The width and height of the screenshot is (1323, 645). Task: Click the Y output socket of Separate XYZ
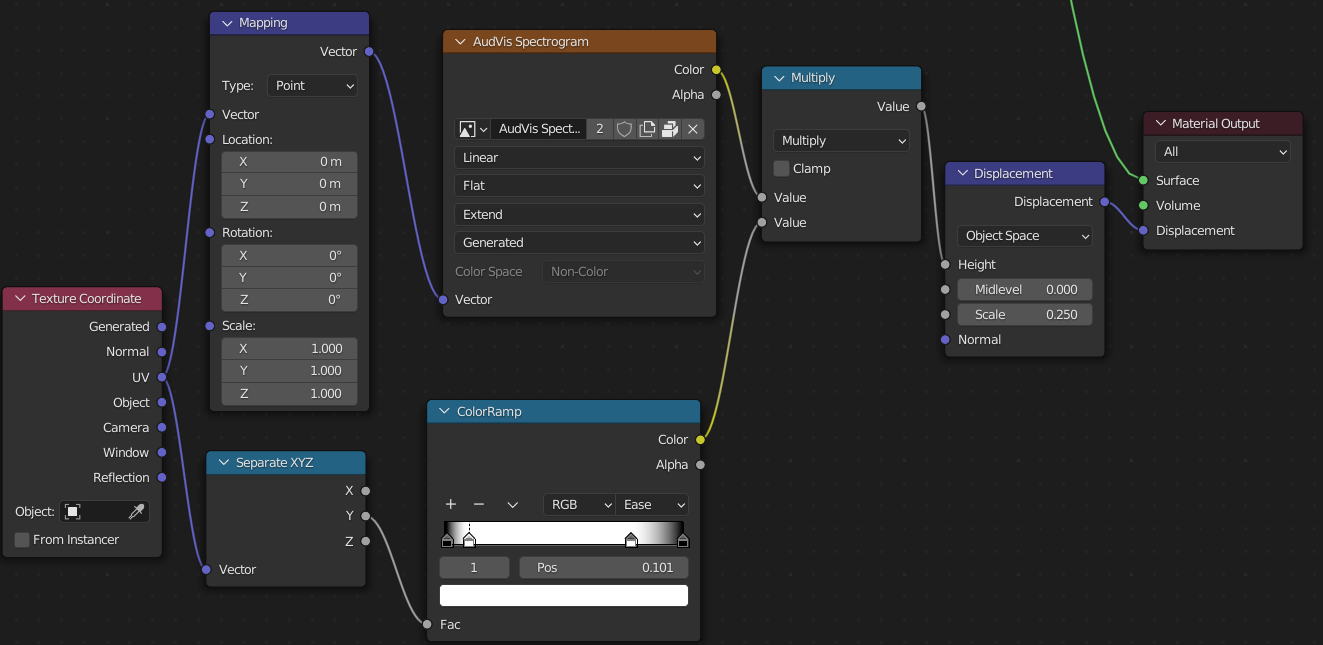(x=366, y=516)
